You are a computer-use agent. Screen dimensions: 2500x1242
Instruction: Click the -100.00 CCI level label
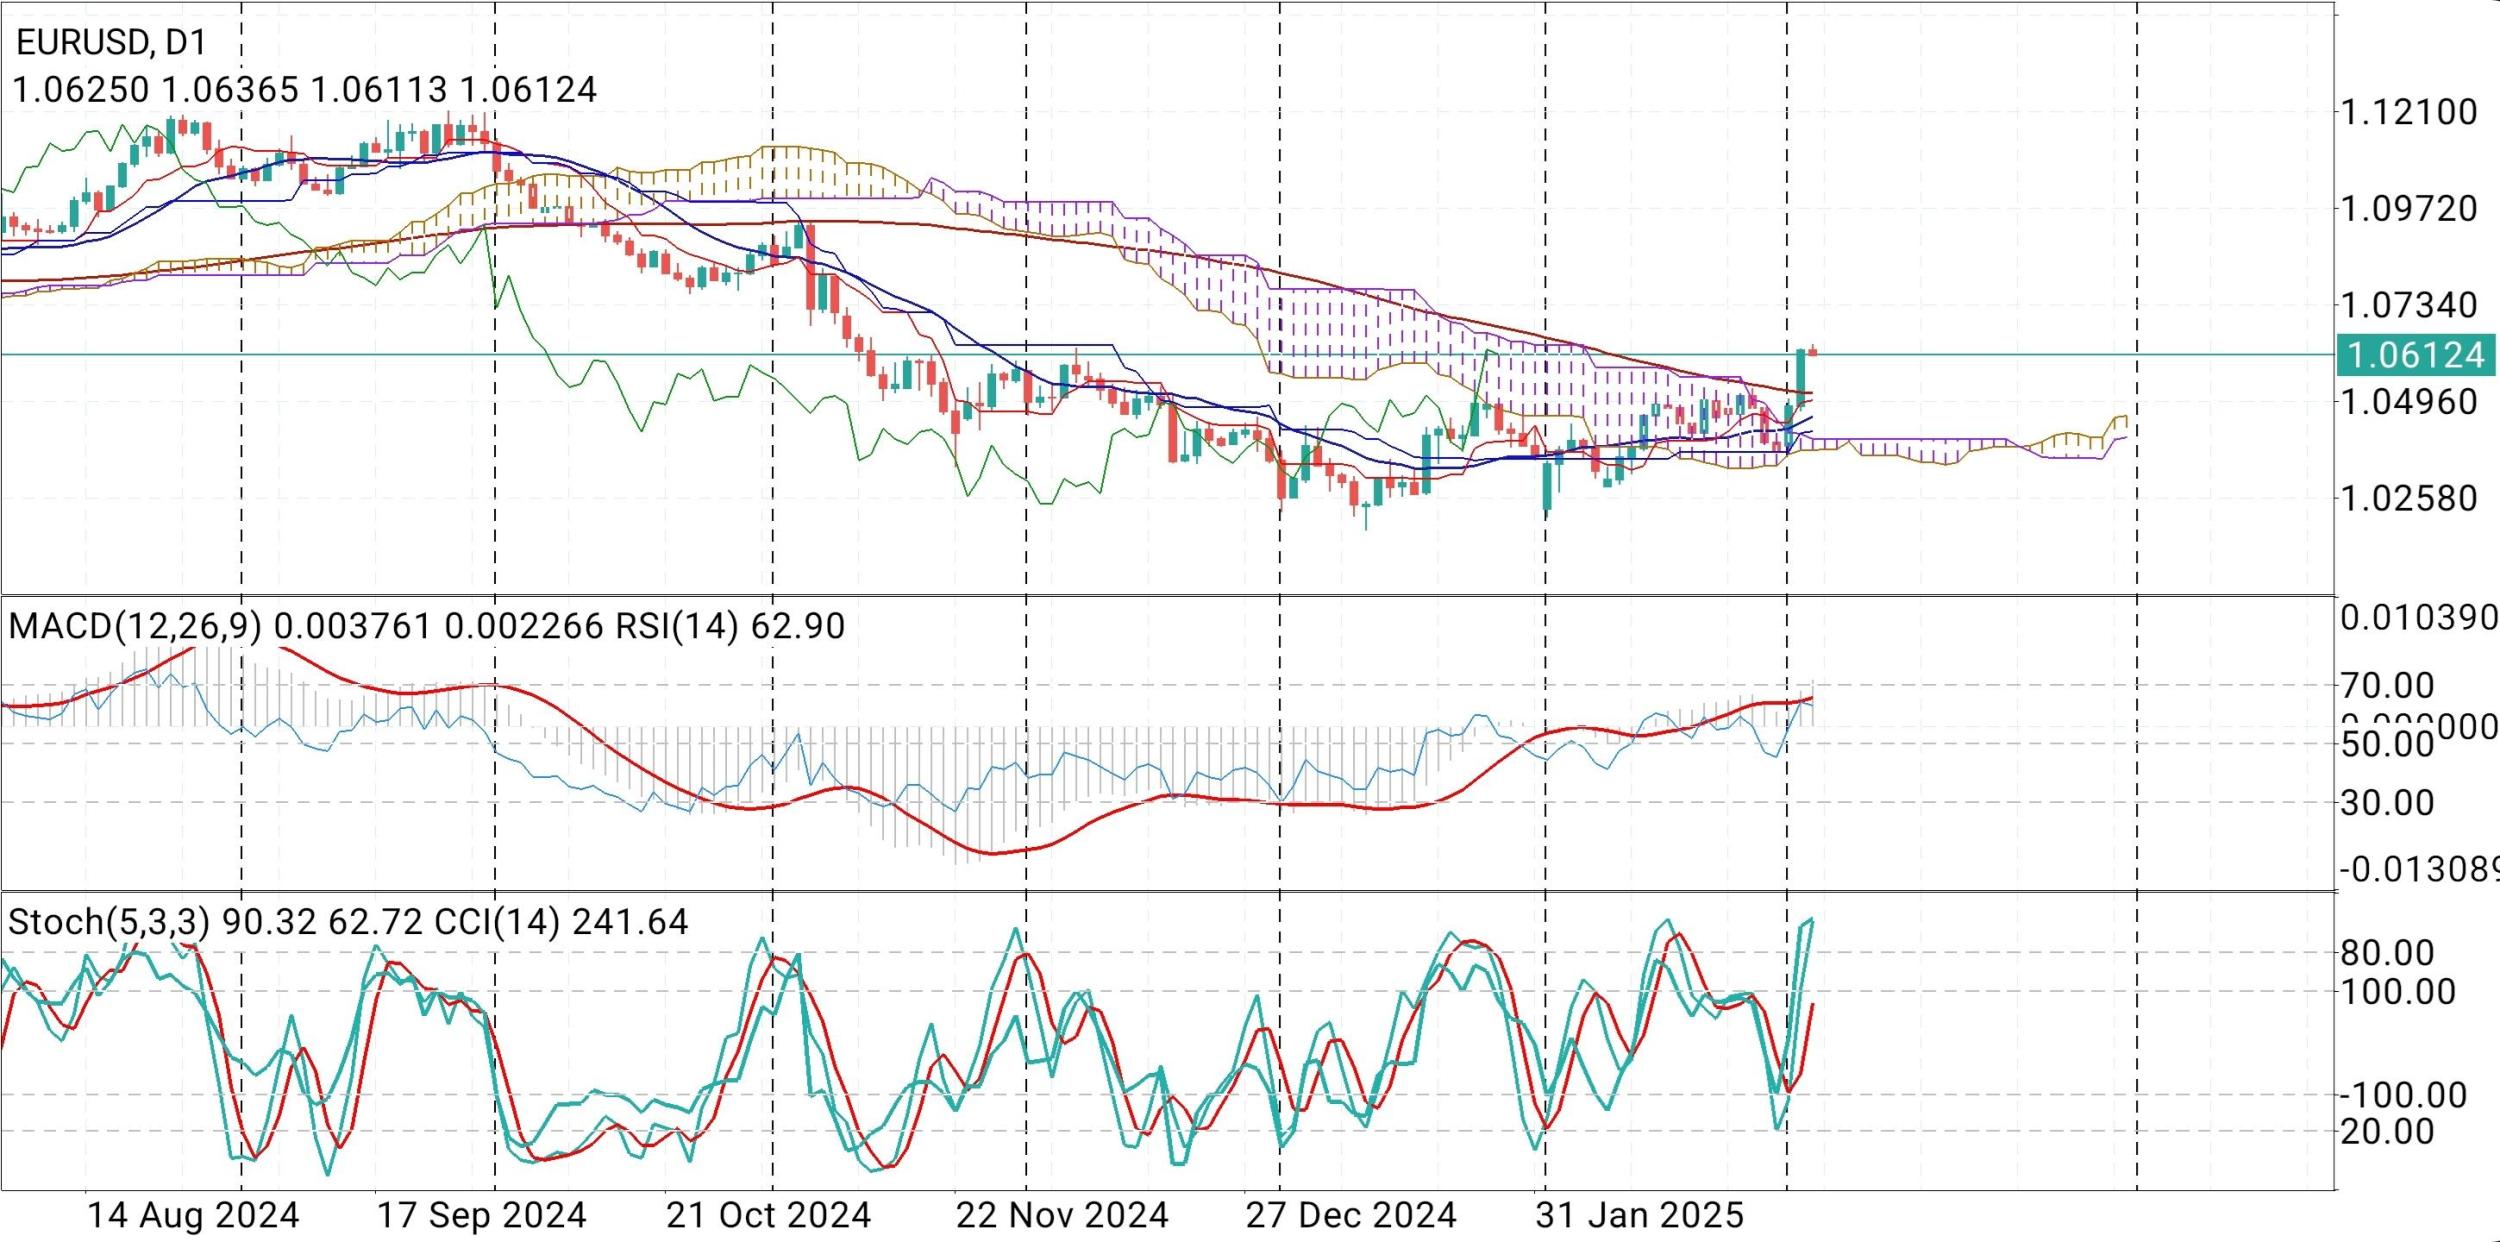point(2403,1095)
